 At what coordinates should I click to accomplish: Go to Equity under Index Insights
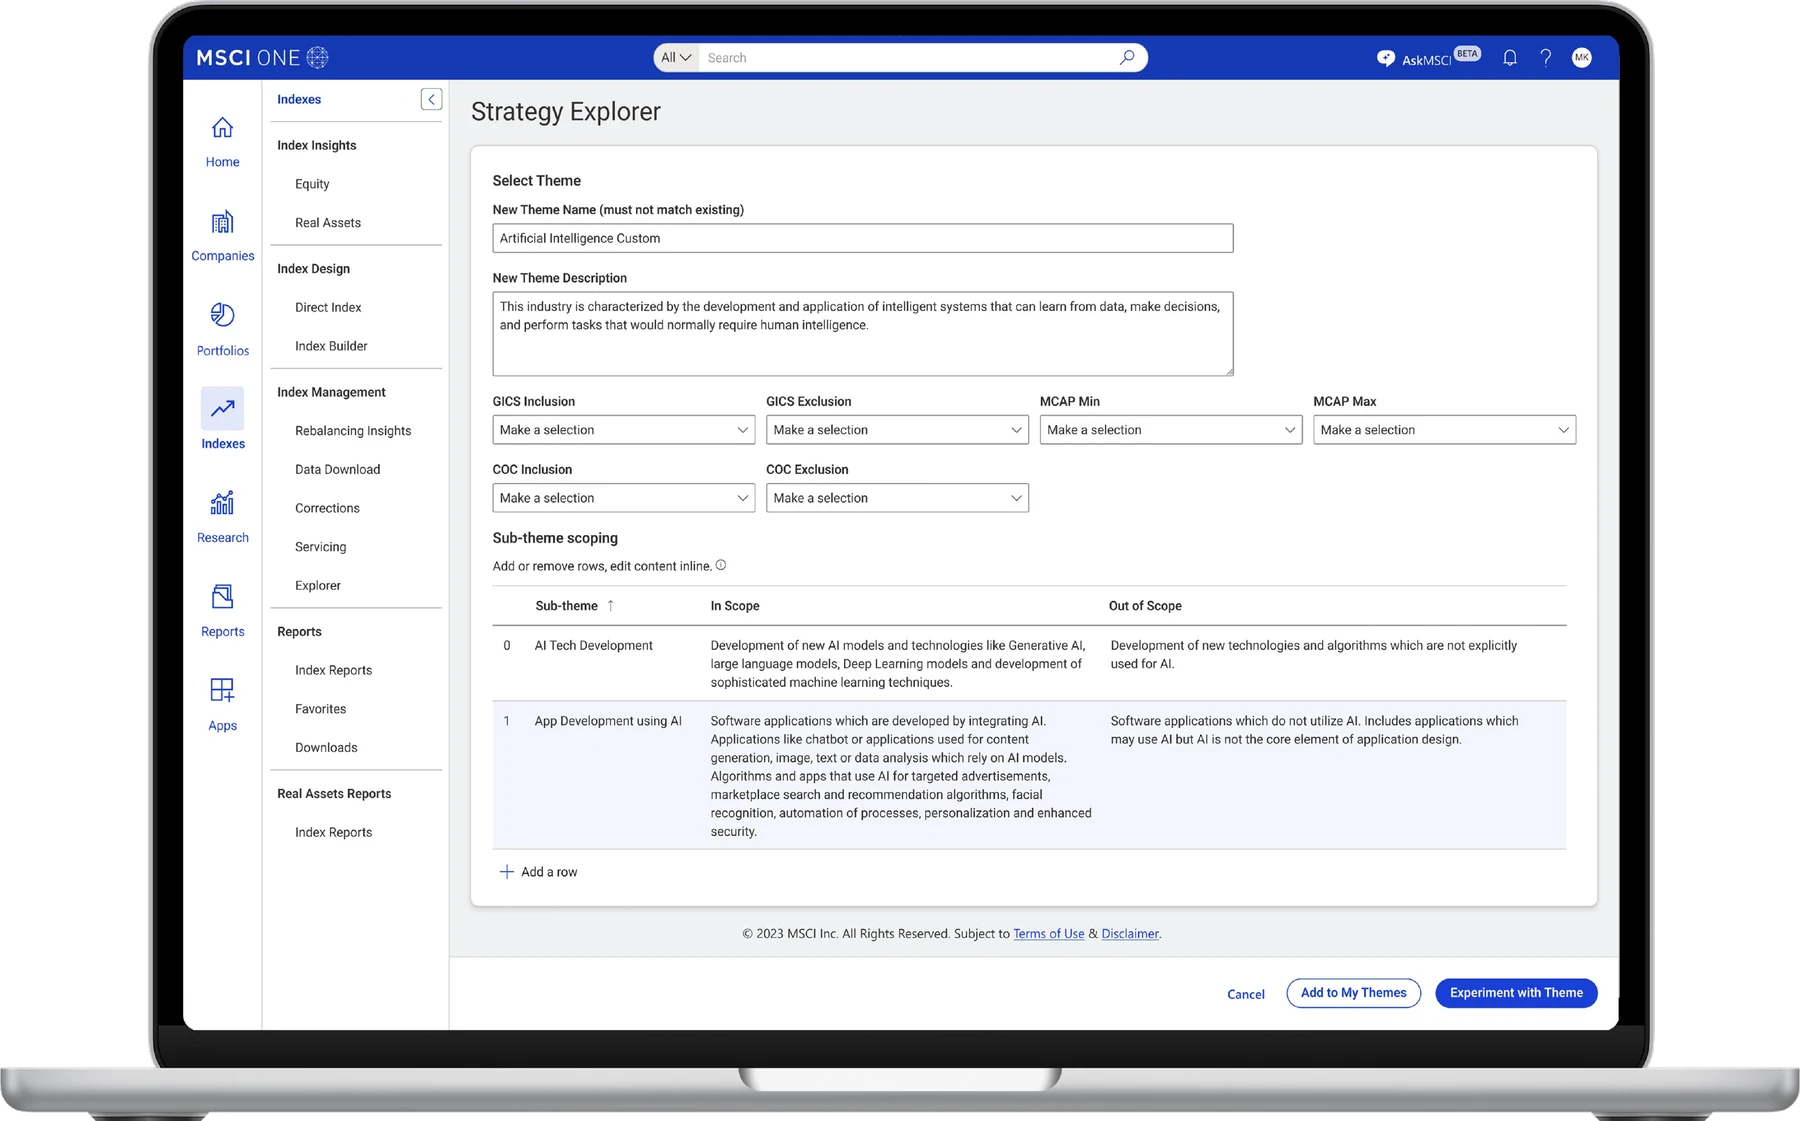[x=312, y=184]
